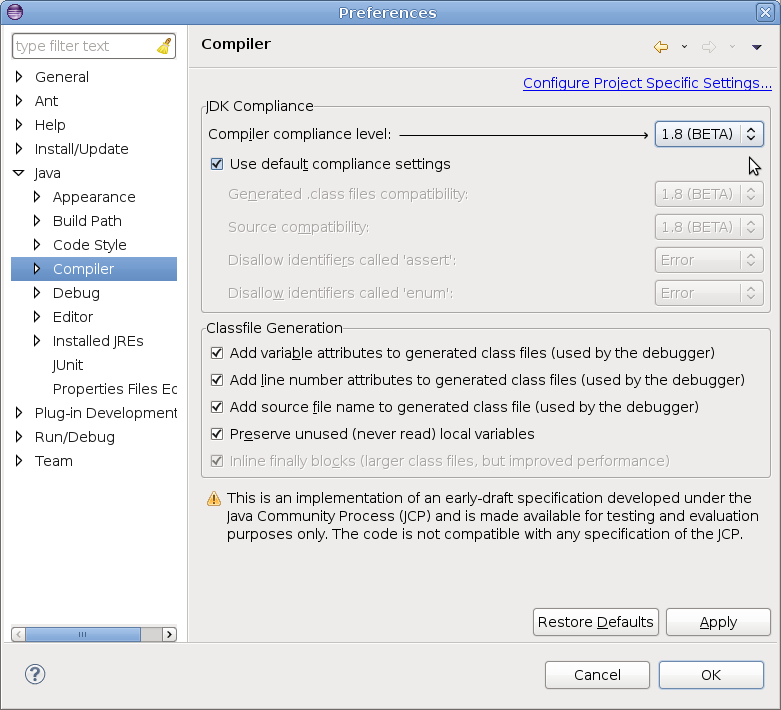This screenshot has height=710, width=781.
Task: Select JUnit preferences page
Action: pos(68,365)
